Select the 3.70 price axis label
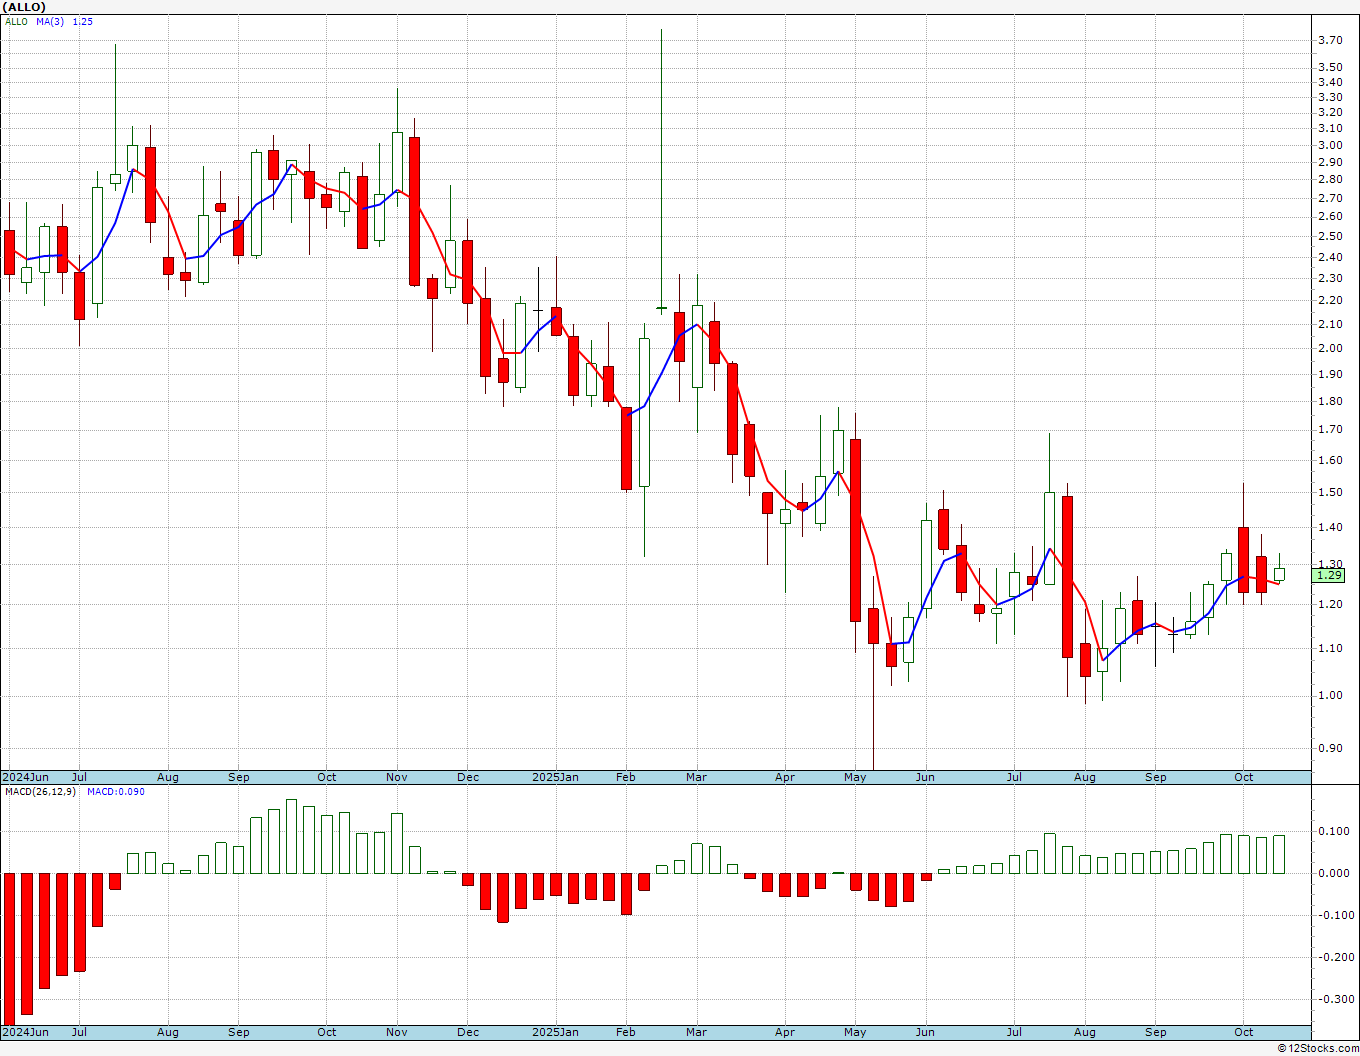Viewport: 1360px width, 1056px height. 1330,40
